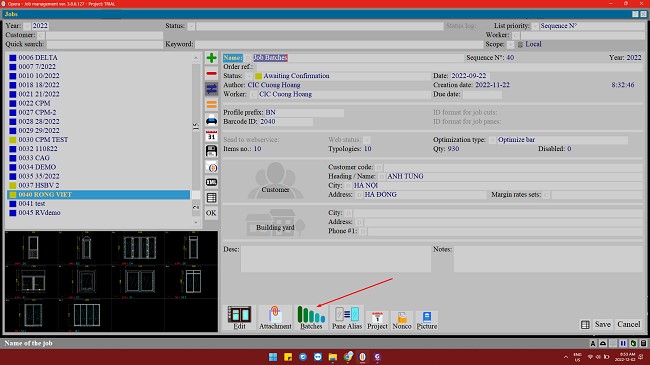Viewport: 650px width, 365px height.
Task: Click the red minus delete job icon
Action: point(211,73)
